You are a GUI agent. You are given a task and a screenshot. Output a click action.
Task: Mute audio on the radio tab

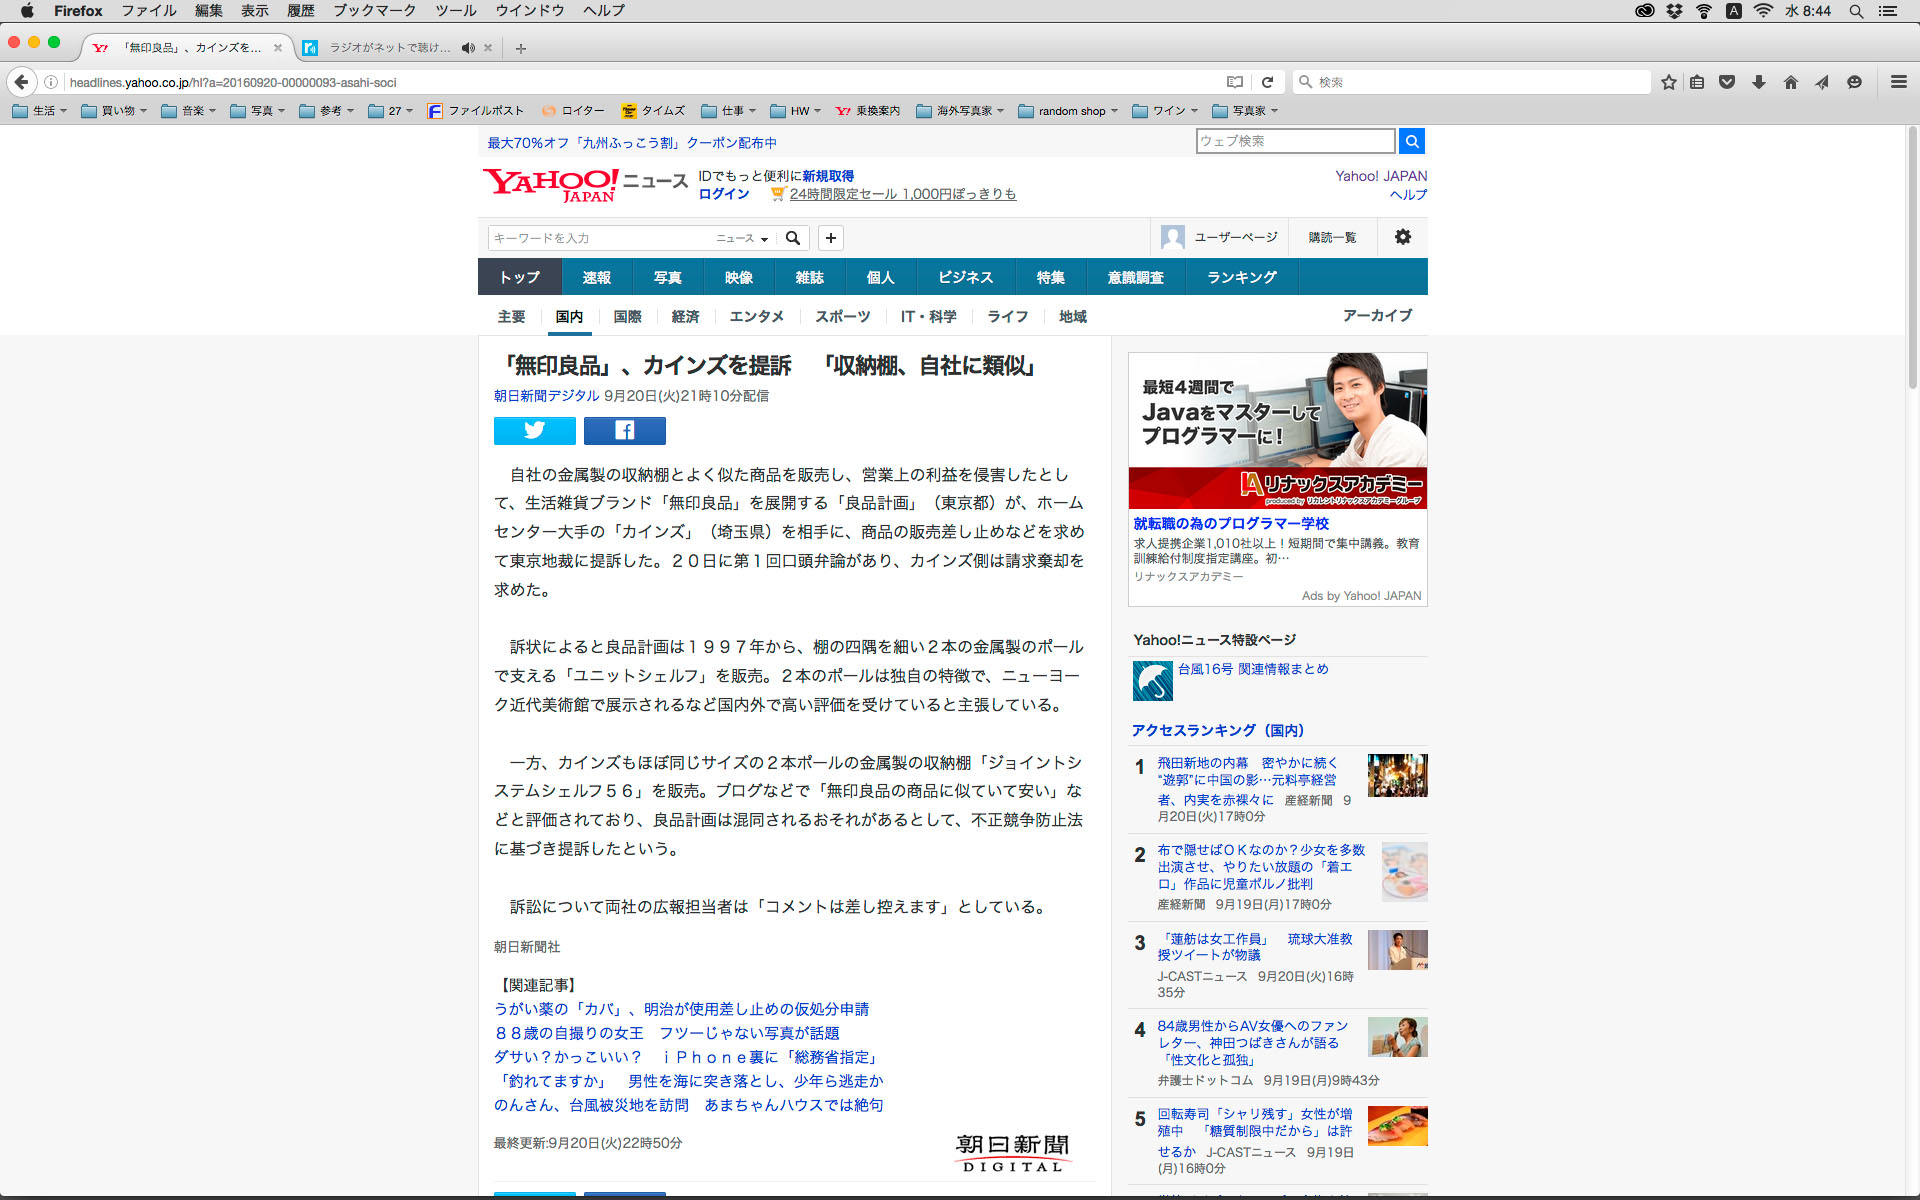[467, 47]
